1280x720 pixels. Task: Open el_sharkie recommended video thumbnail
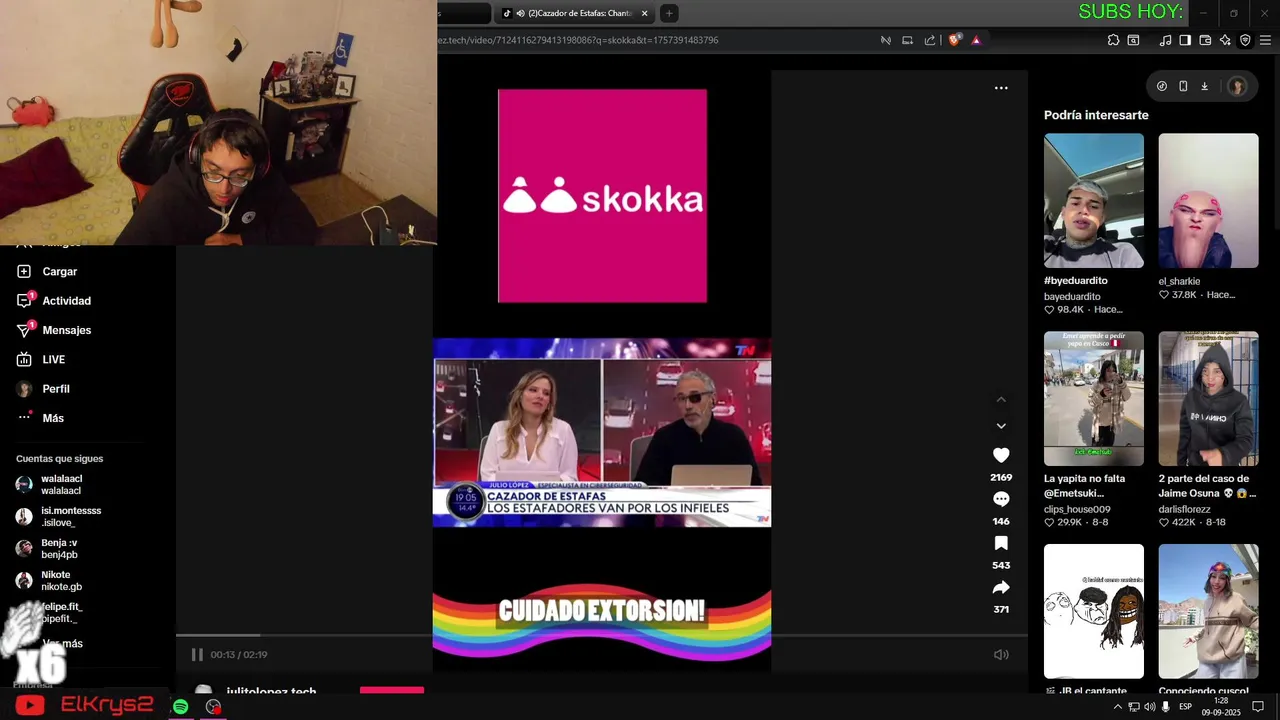pos(1208,200)
